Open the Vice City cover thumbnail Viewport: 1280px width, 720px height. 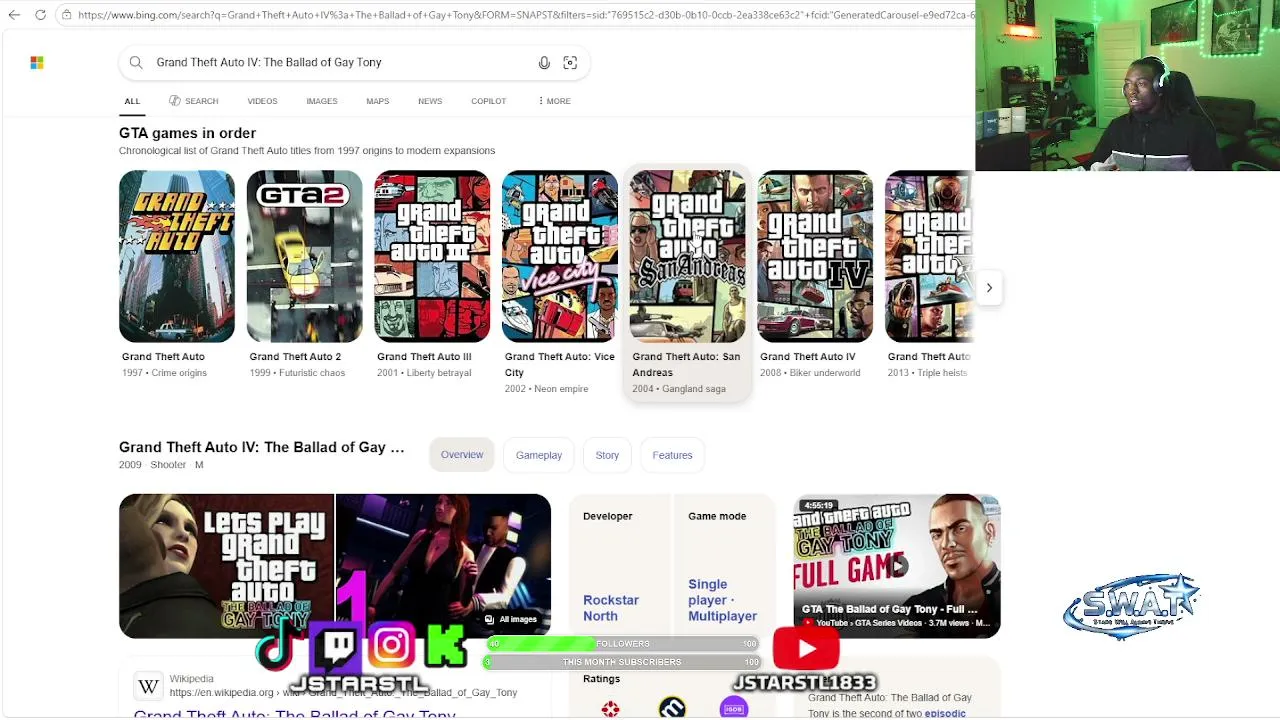point(560,256)
